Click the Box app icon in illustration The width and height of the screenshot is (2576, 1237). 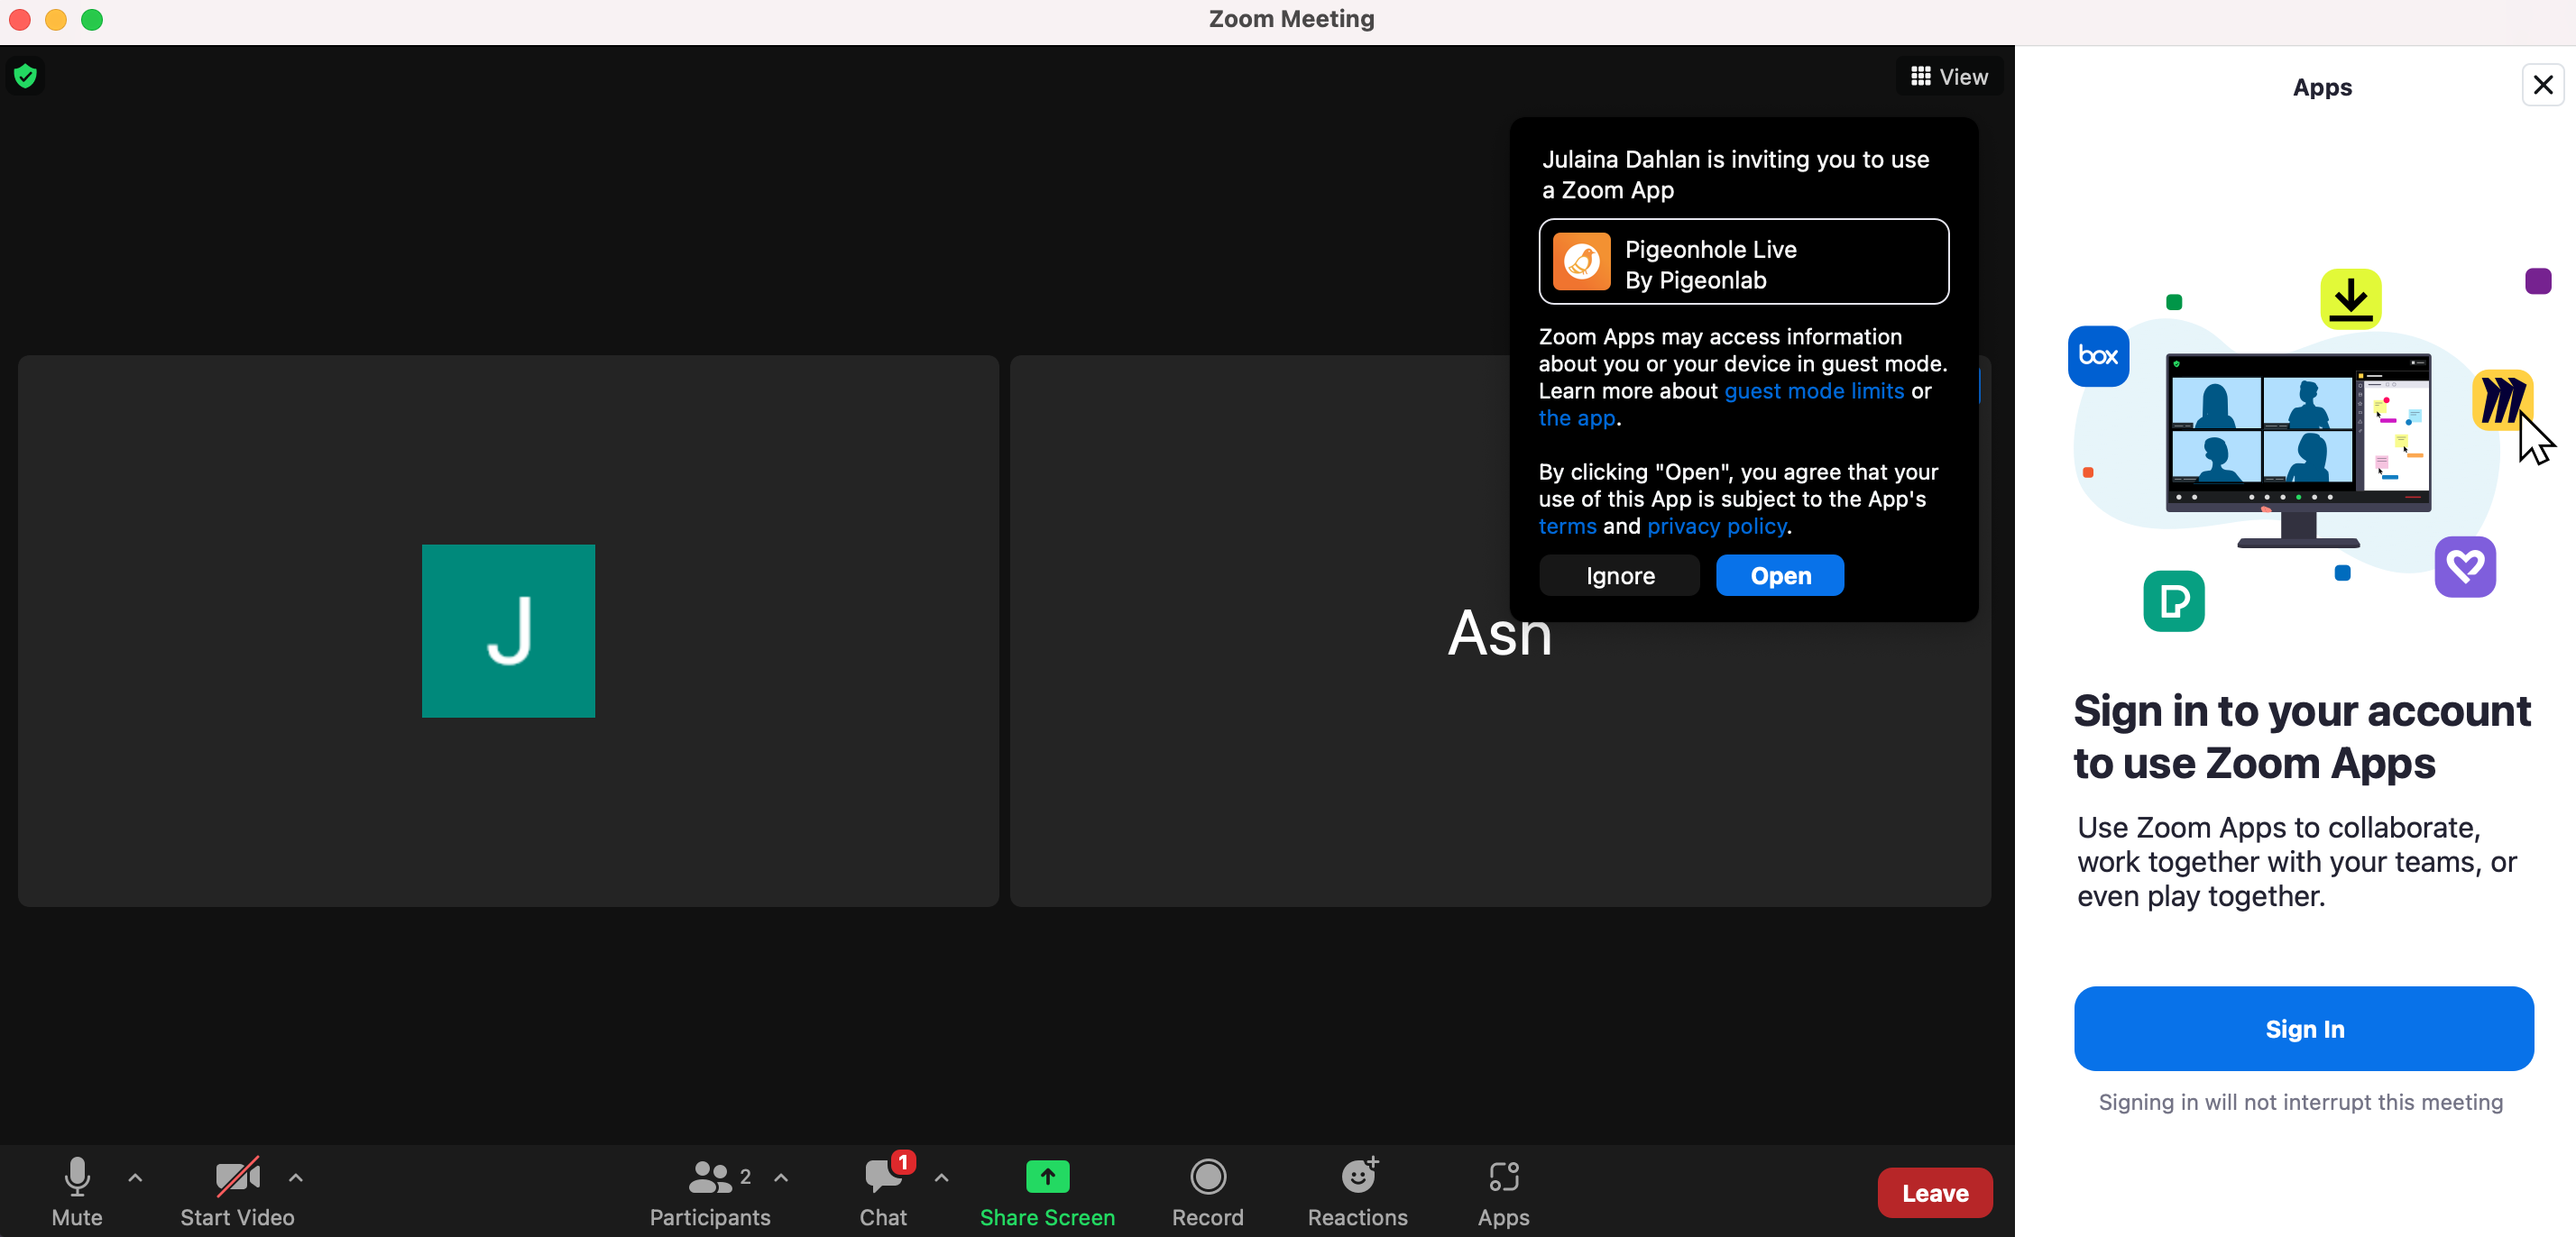(x=2097, y=356)
